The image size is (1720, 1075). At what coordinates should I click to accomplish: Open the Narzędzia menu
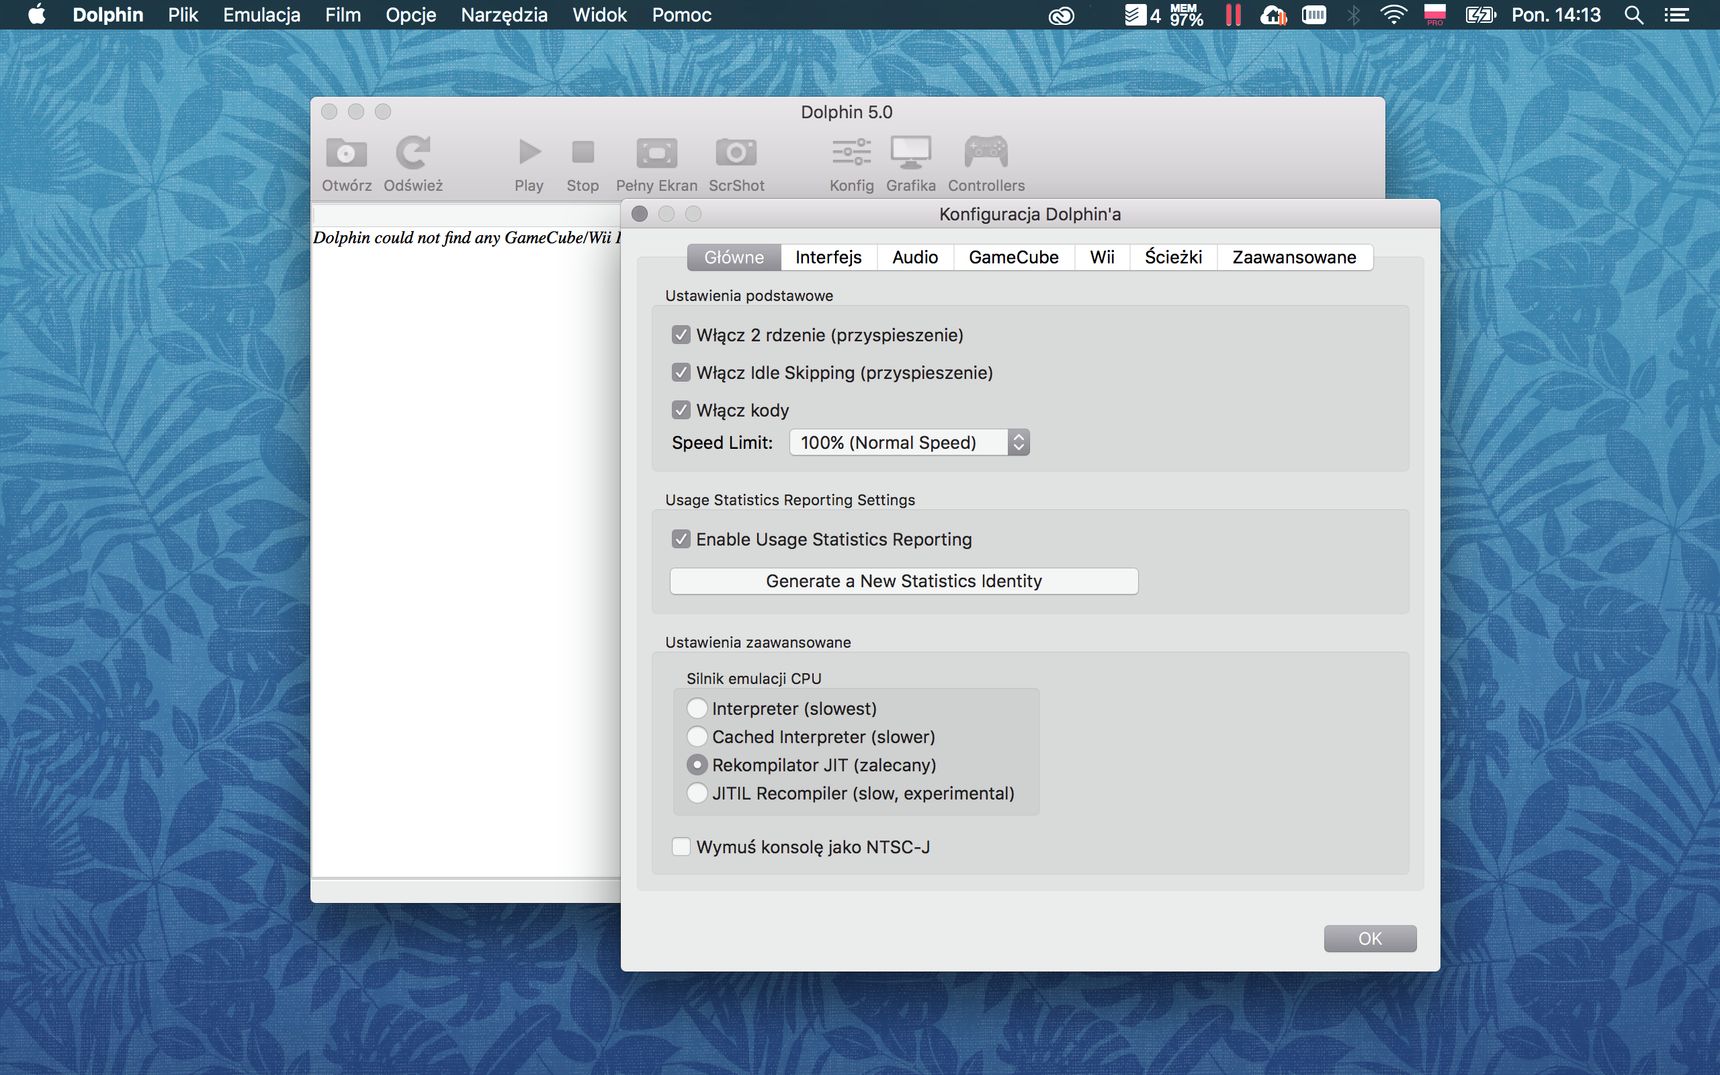click(x=504, y=15)
